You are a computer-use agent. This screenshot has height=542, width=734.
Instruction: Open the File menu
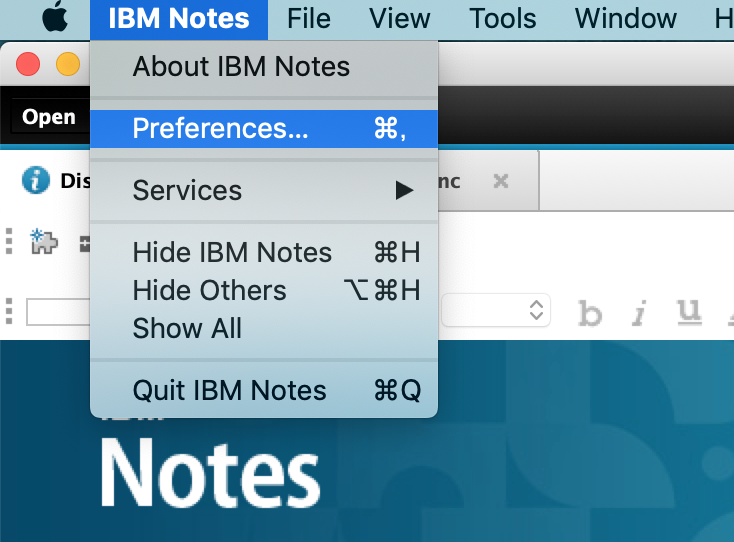(x=309, y=19)
